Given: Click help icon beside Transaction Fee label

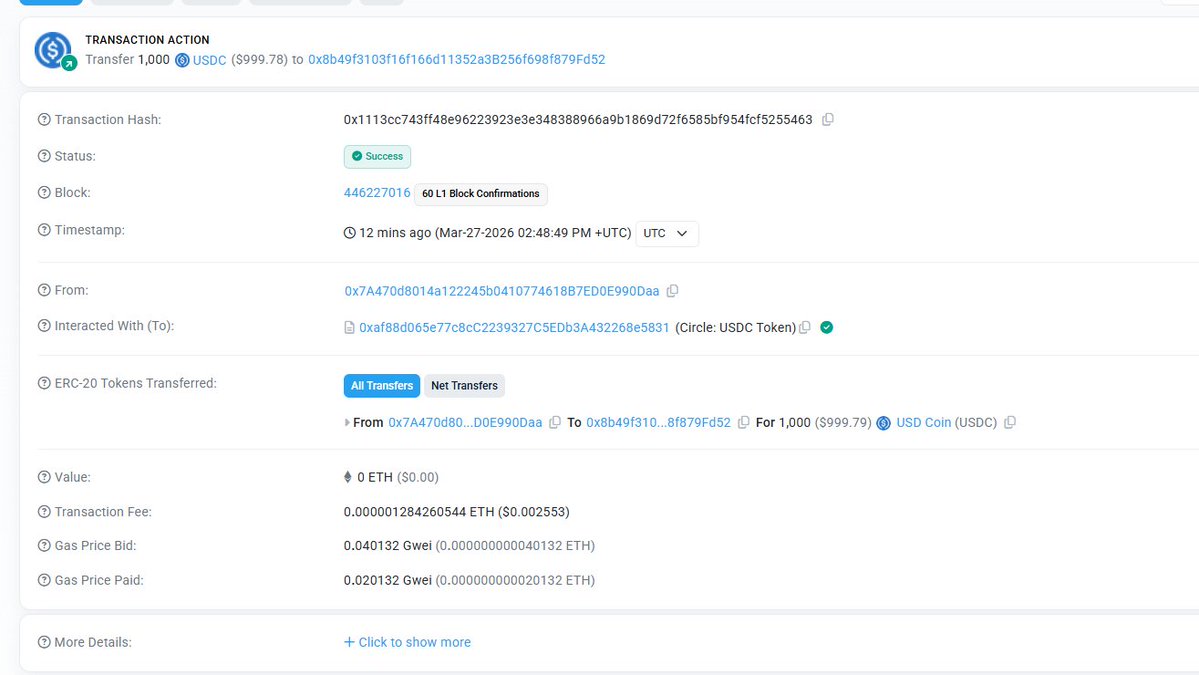Looking at the screenshot, I should [x=44, y=511].
